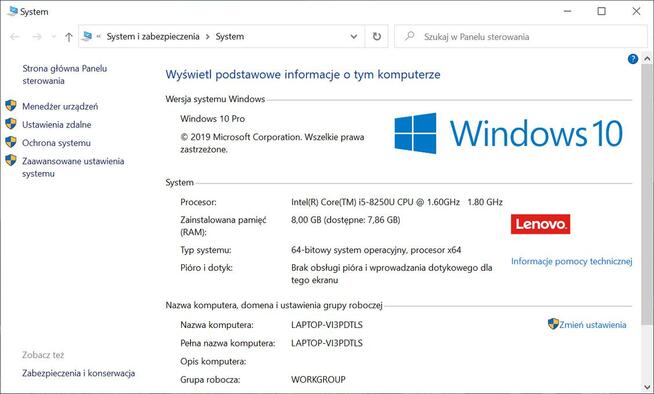The height and width of the screenshot is (394, 654).
Task: Click the Lenovo logo
Action: click(x=541, y=224)
